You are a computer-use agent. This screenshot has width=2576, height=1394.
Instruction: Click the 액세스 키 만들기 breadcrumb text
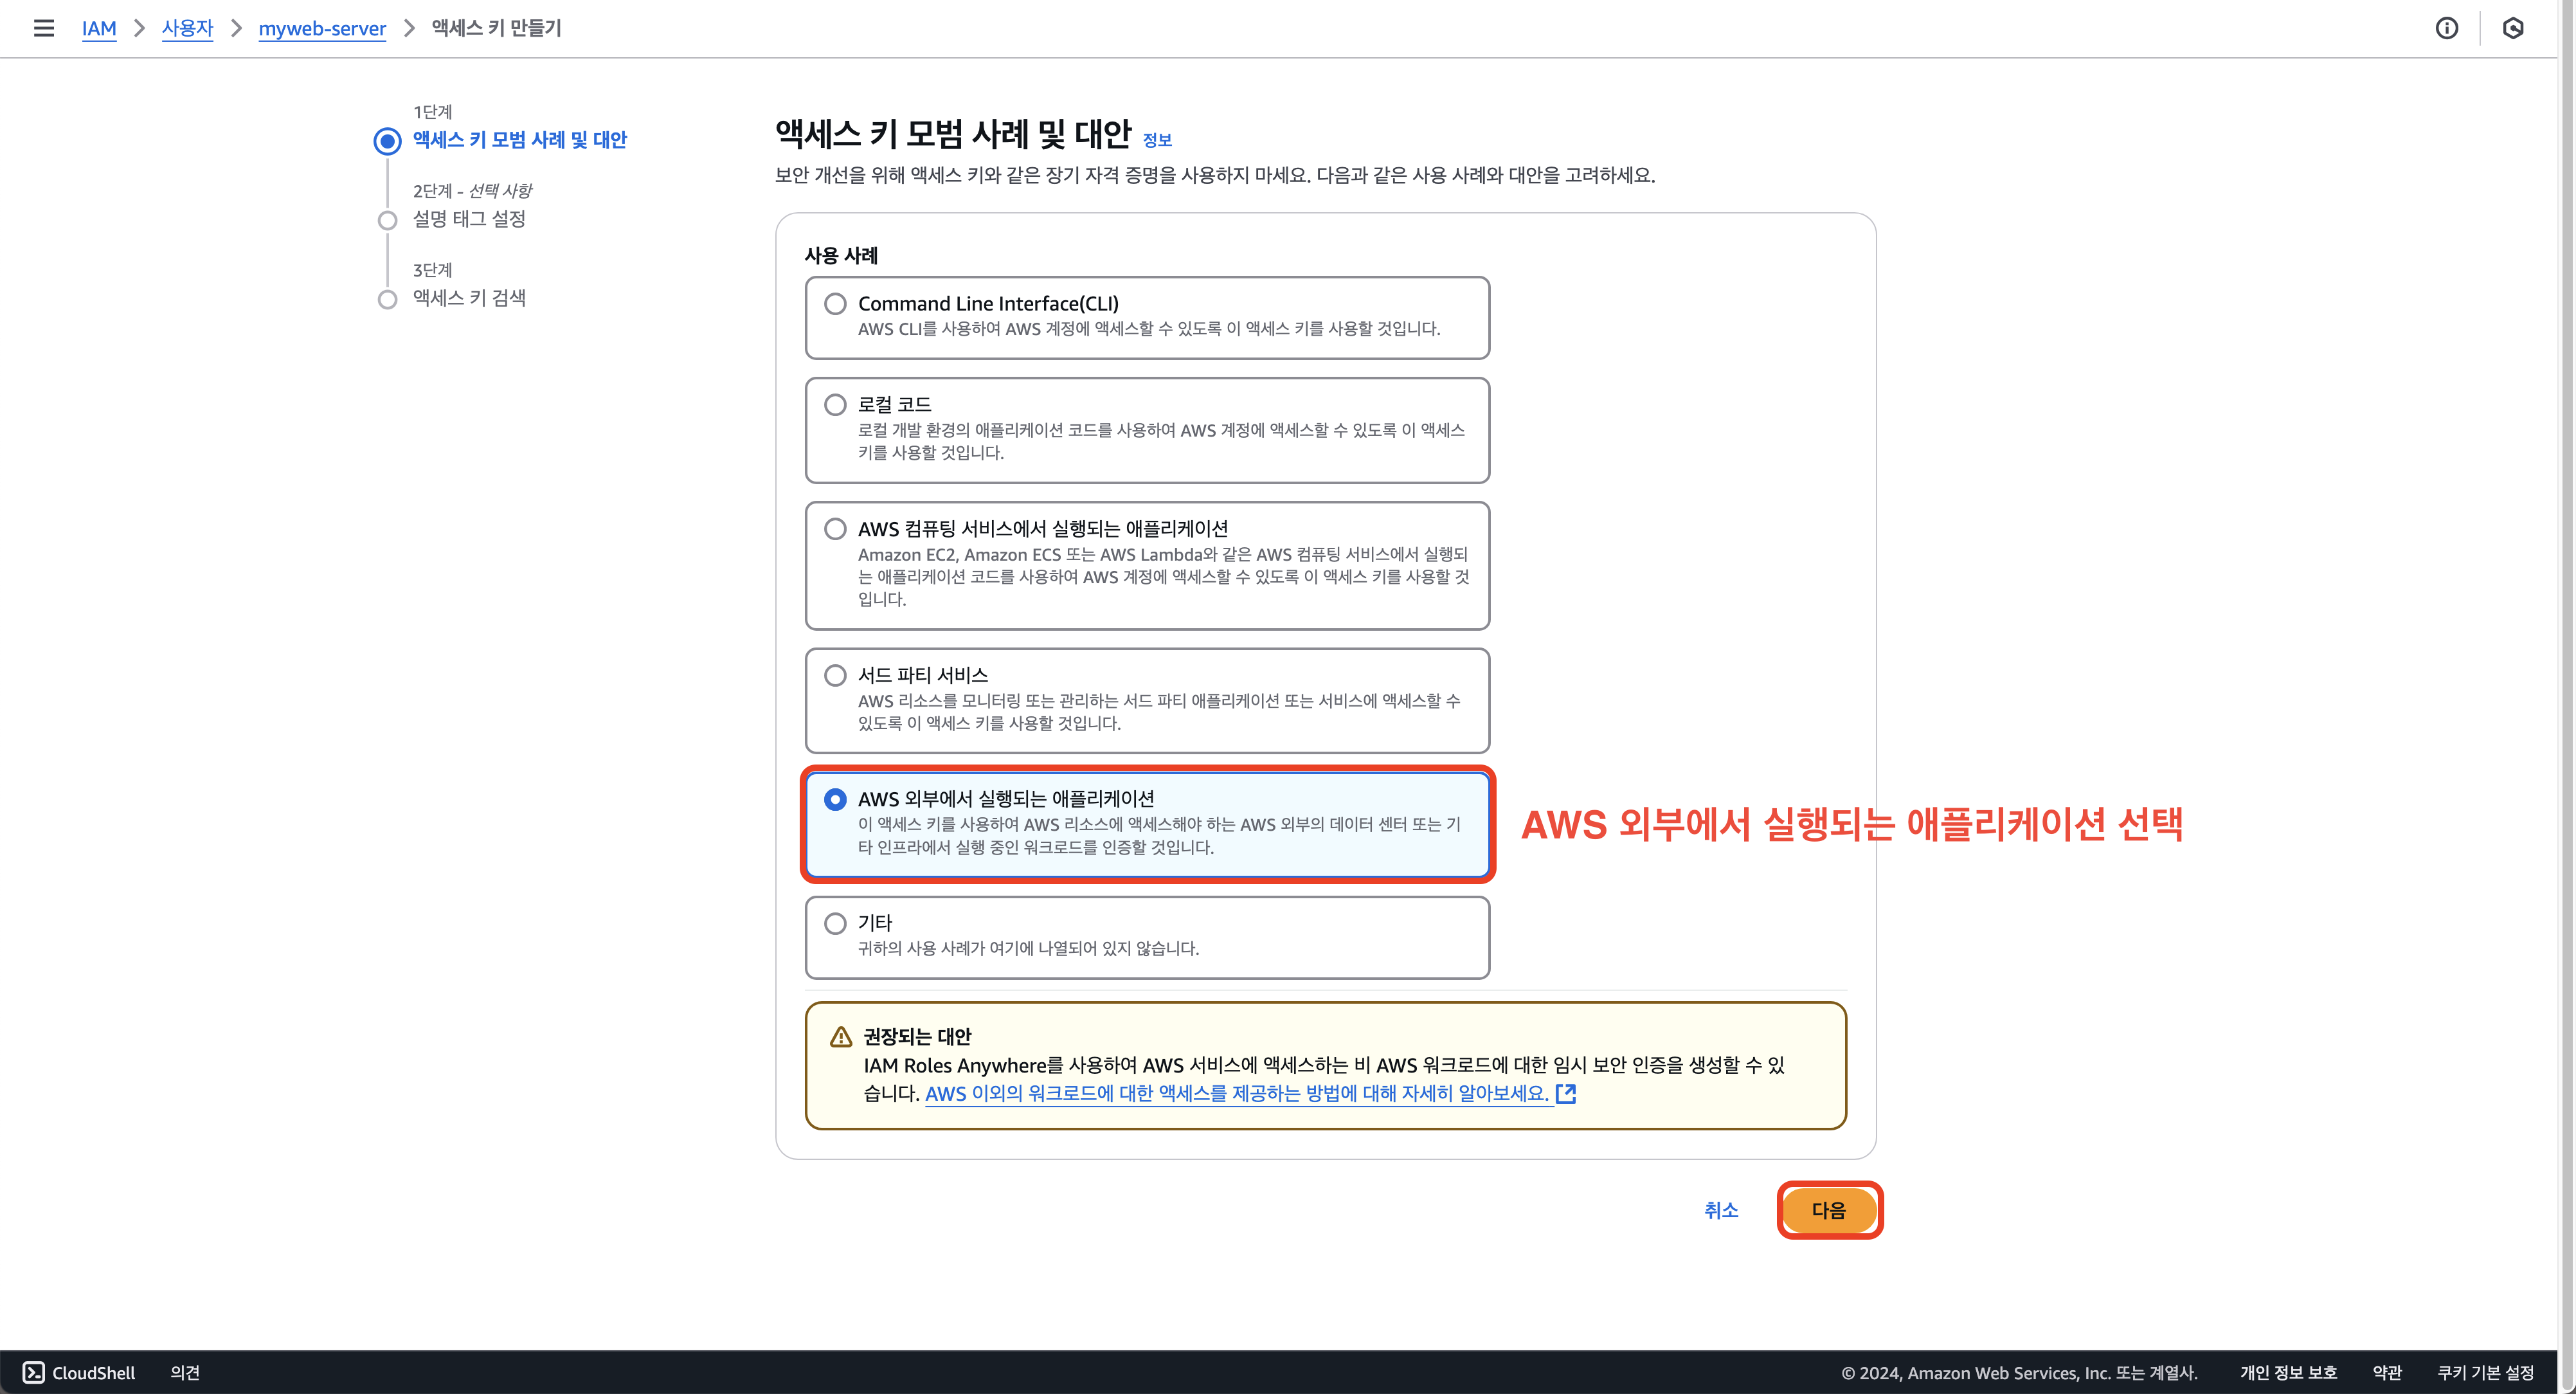[496, 28]
